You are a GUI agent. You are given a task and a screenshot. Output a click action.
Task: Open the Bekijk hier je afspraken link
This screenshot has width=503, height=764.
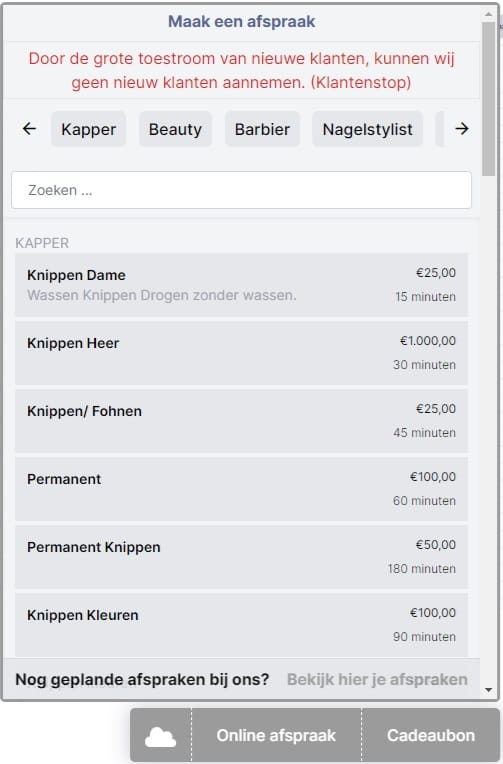377,679
